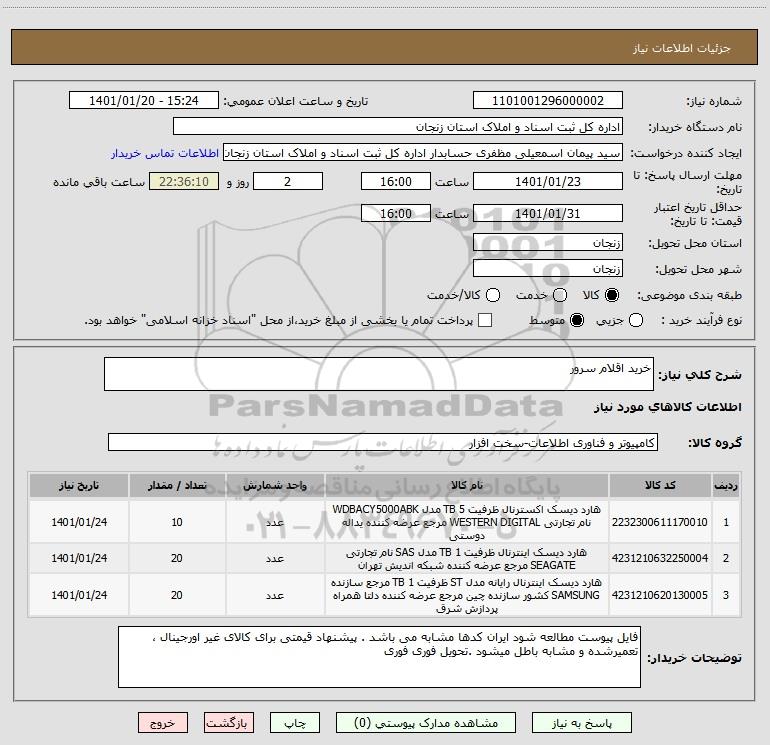Viewport: 770px width, 745px height.
Task: Click product code 4231210620130005
Action: (660, 595)
